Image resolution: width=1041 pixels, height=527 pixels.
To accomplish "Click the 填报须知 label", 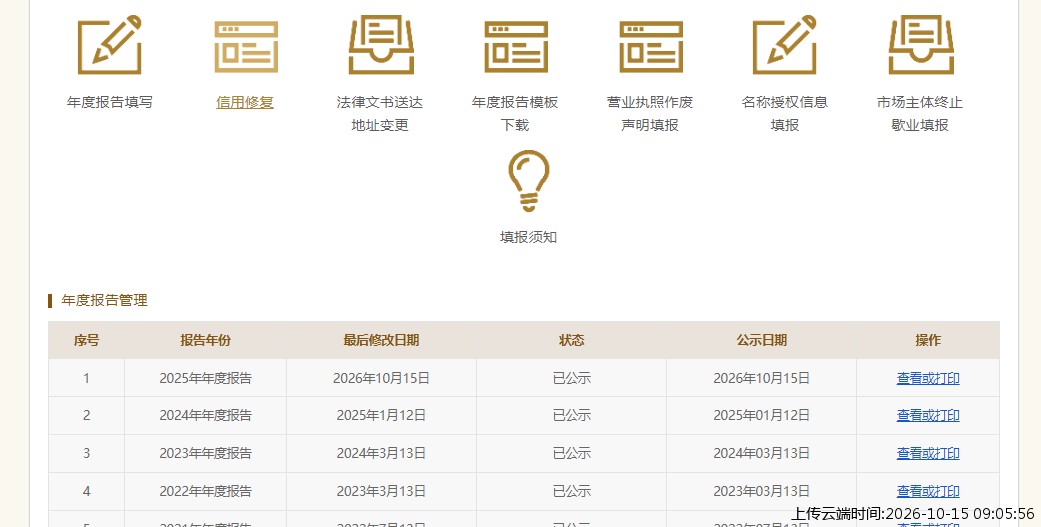I will pos(528,237).
